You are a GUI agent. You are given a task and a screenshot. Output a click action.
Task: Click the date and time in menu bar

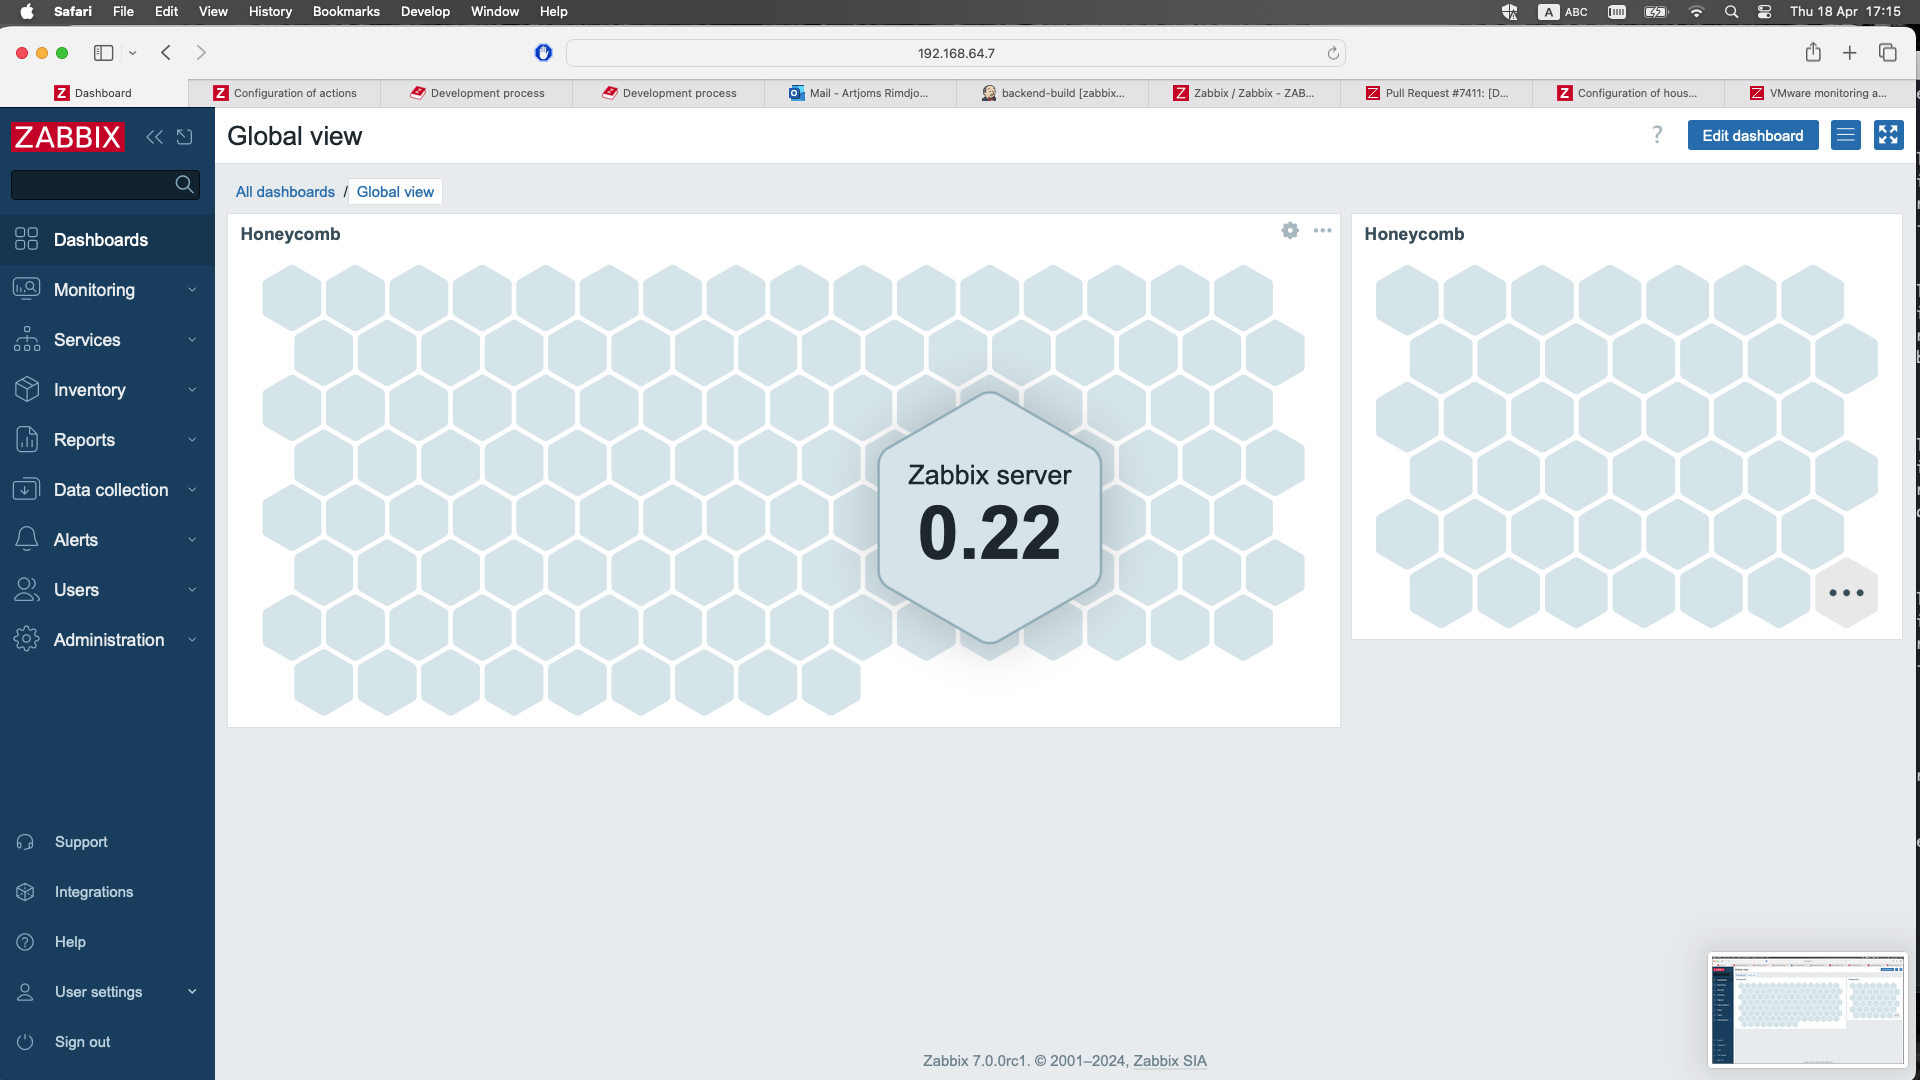(1845, 12)
